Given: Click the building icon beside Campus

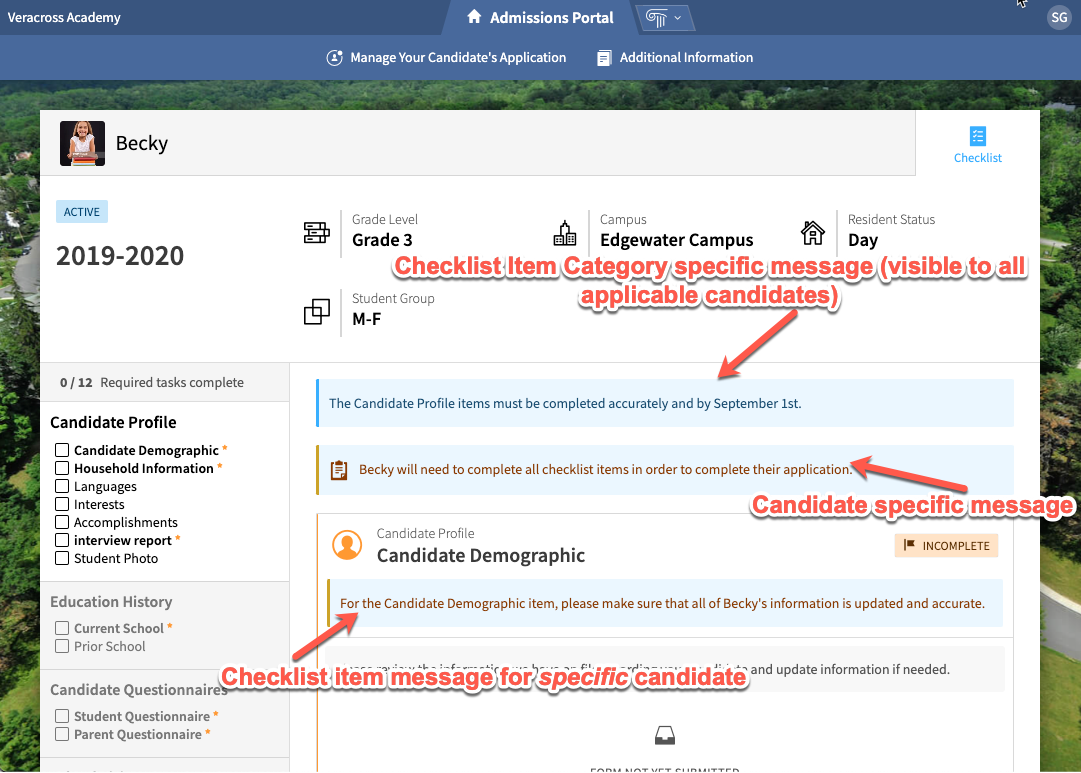Looking at the screenshot, I should (x=565, y=230).
